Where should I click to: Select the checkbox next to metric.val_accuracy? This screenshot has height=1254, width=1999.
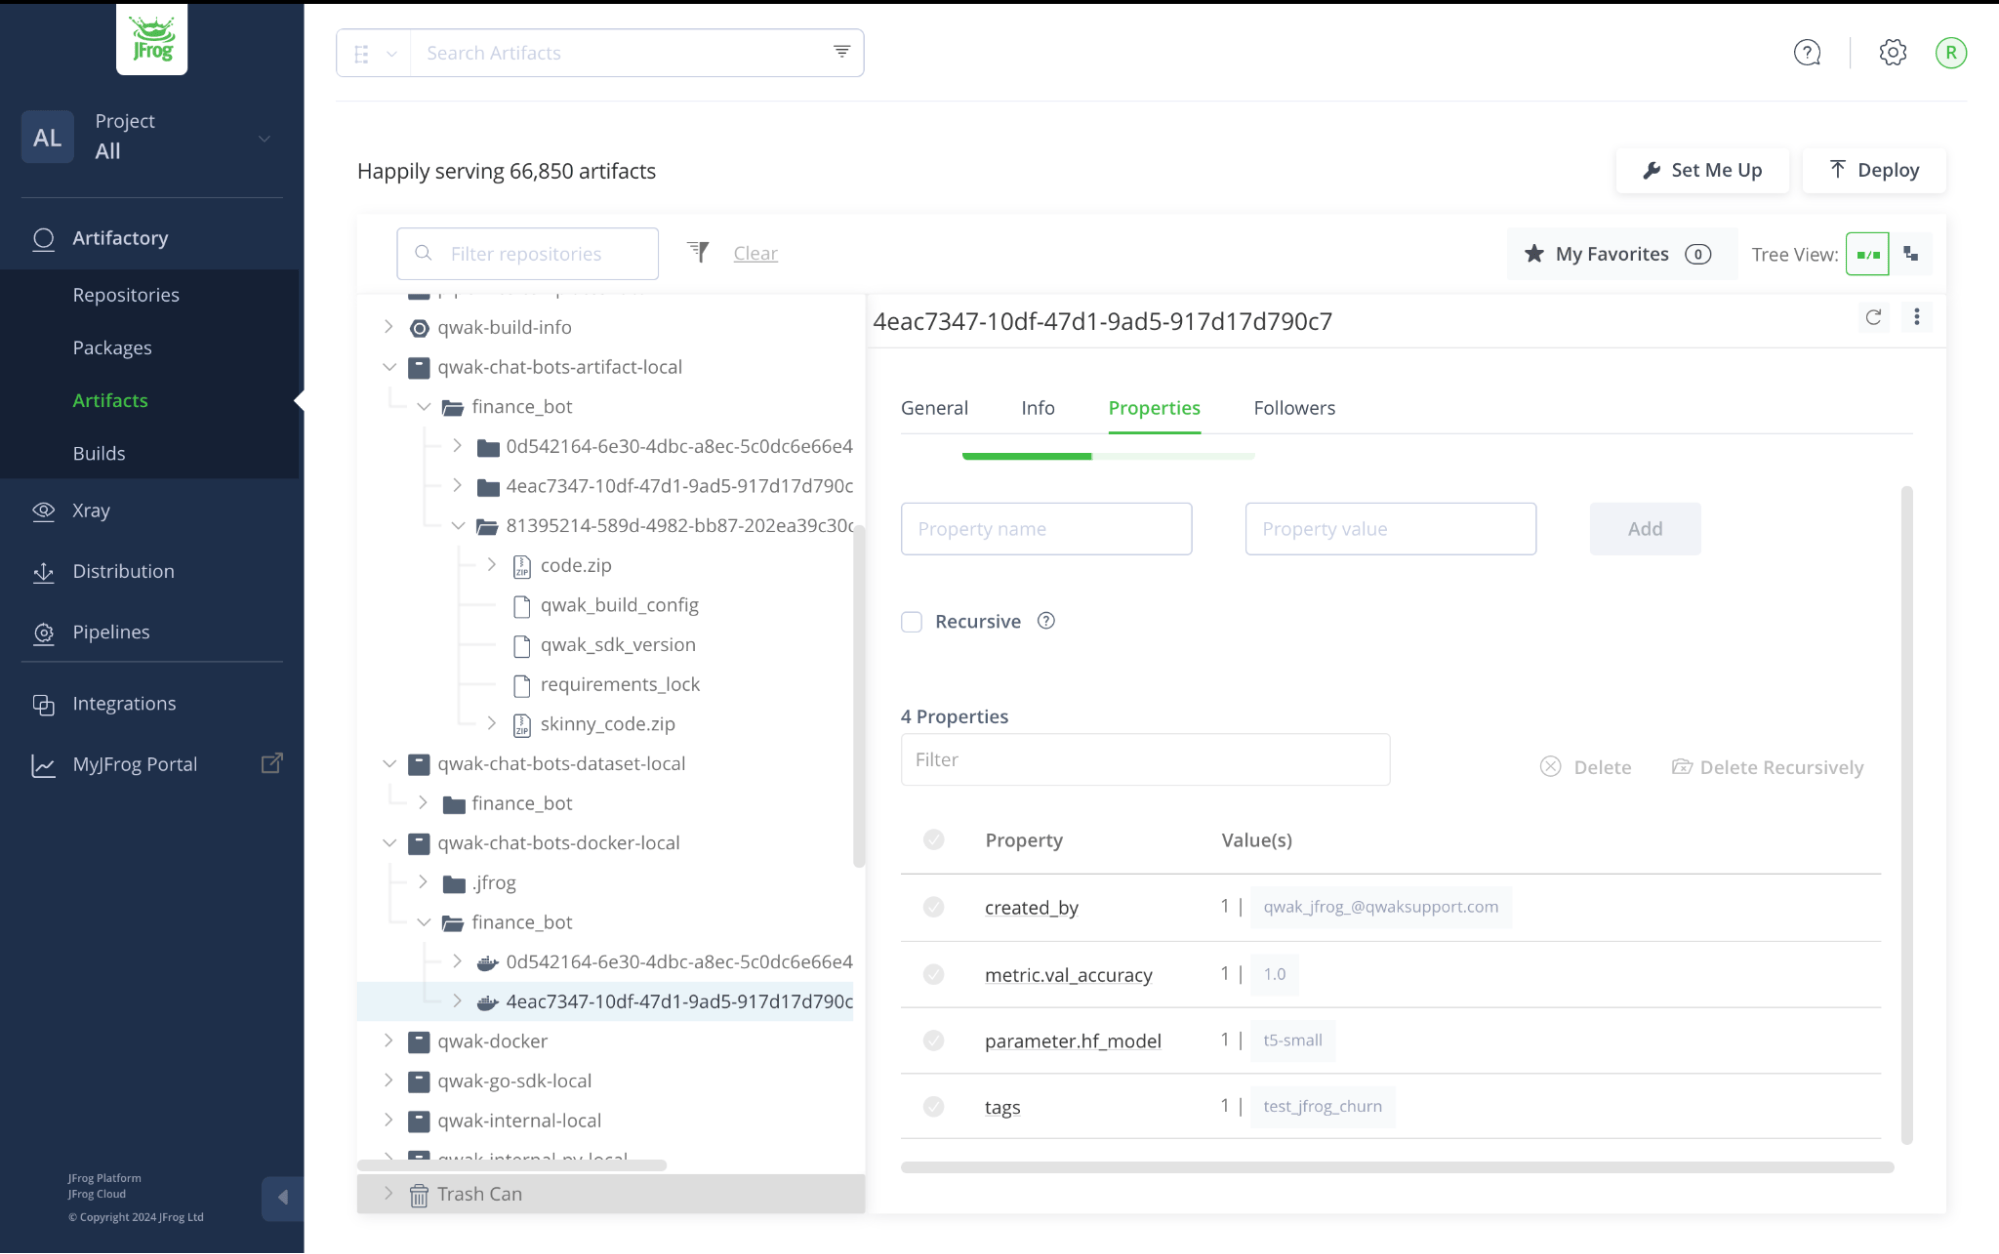tap(933, 972)
